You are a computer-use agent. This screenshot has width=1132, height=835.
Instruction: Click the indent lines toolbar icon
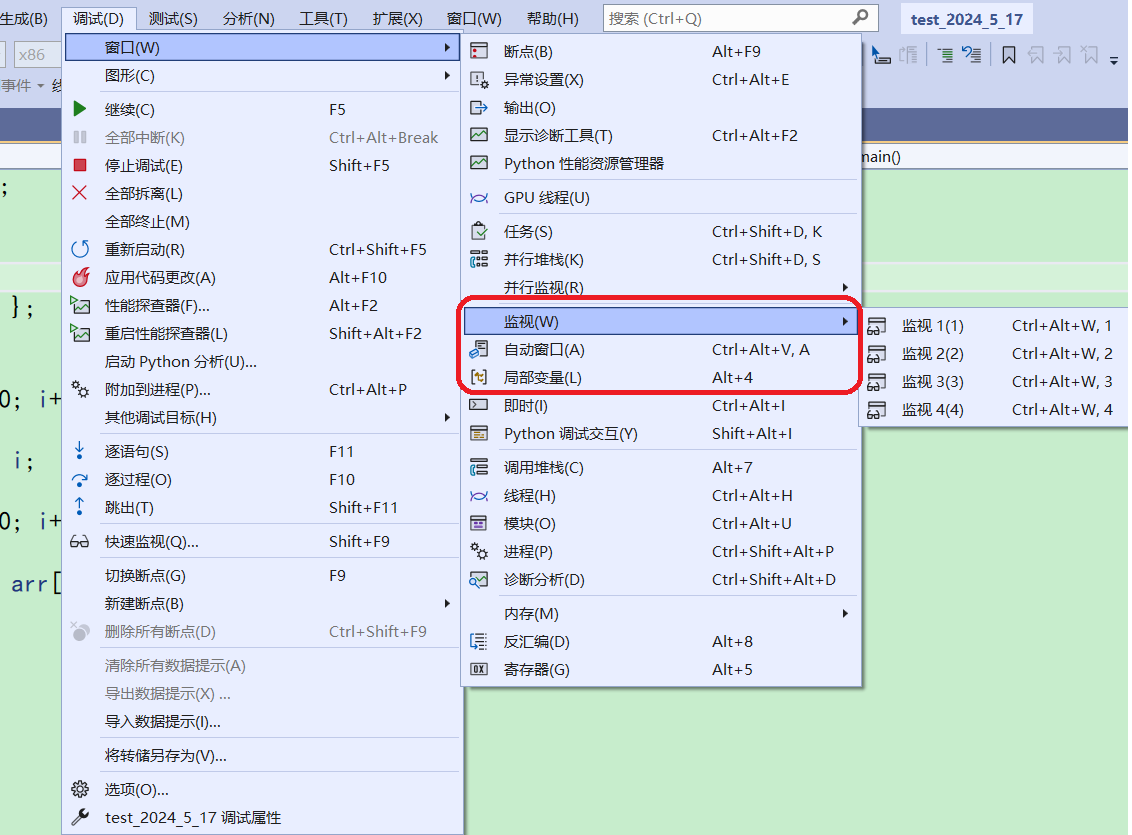944,55
